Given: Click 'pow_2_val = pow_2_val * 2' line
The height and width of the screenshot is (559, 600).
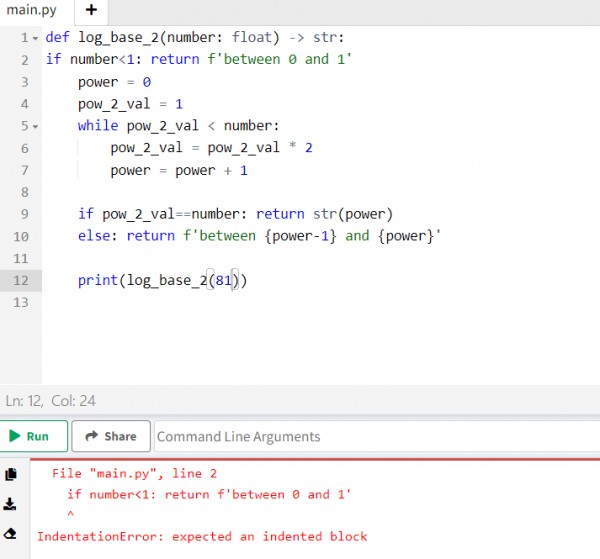Looking at the screenshot, I should point(212,148).
